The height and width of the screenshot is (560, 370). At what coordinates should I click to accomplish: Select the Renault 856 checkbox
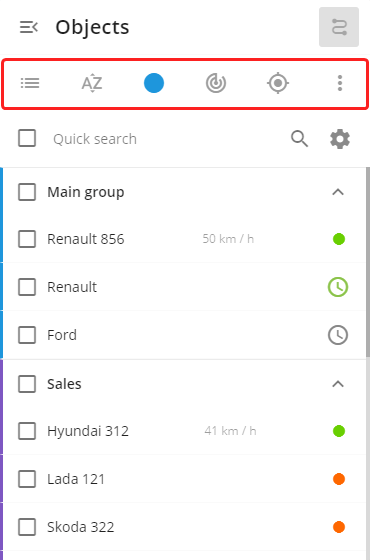click(x=27, y=239)
